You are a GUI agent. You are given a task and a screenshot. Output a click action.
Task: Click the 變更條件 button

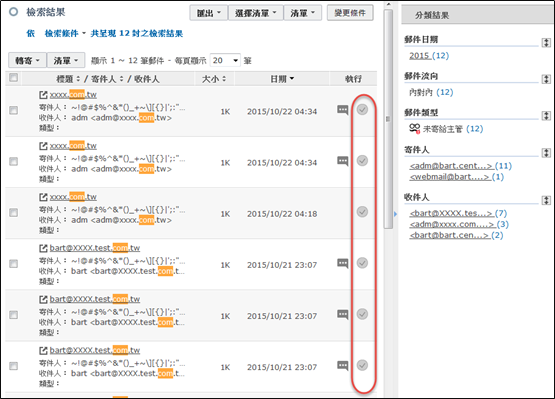(x=350, y=13)
